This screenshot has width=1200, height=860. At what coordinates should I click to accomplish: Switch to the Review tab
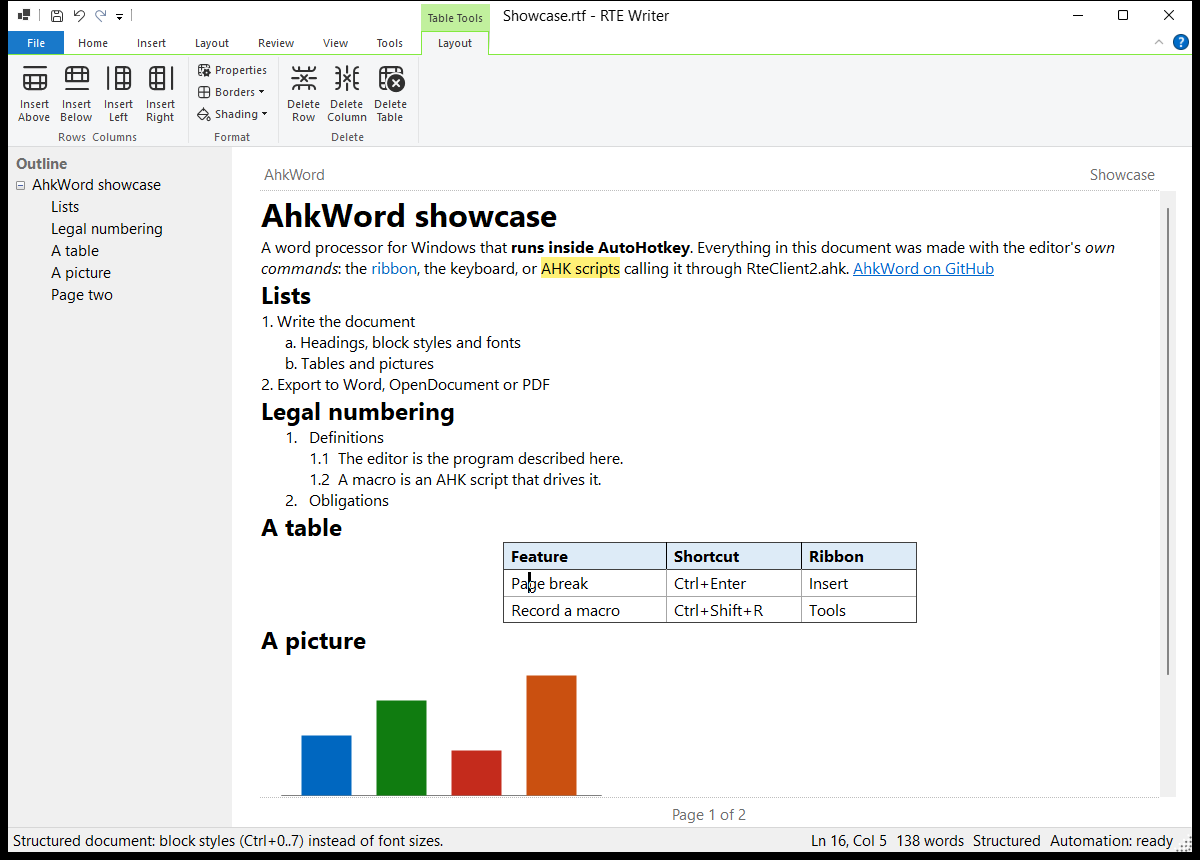pos(276,43)
